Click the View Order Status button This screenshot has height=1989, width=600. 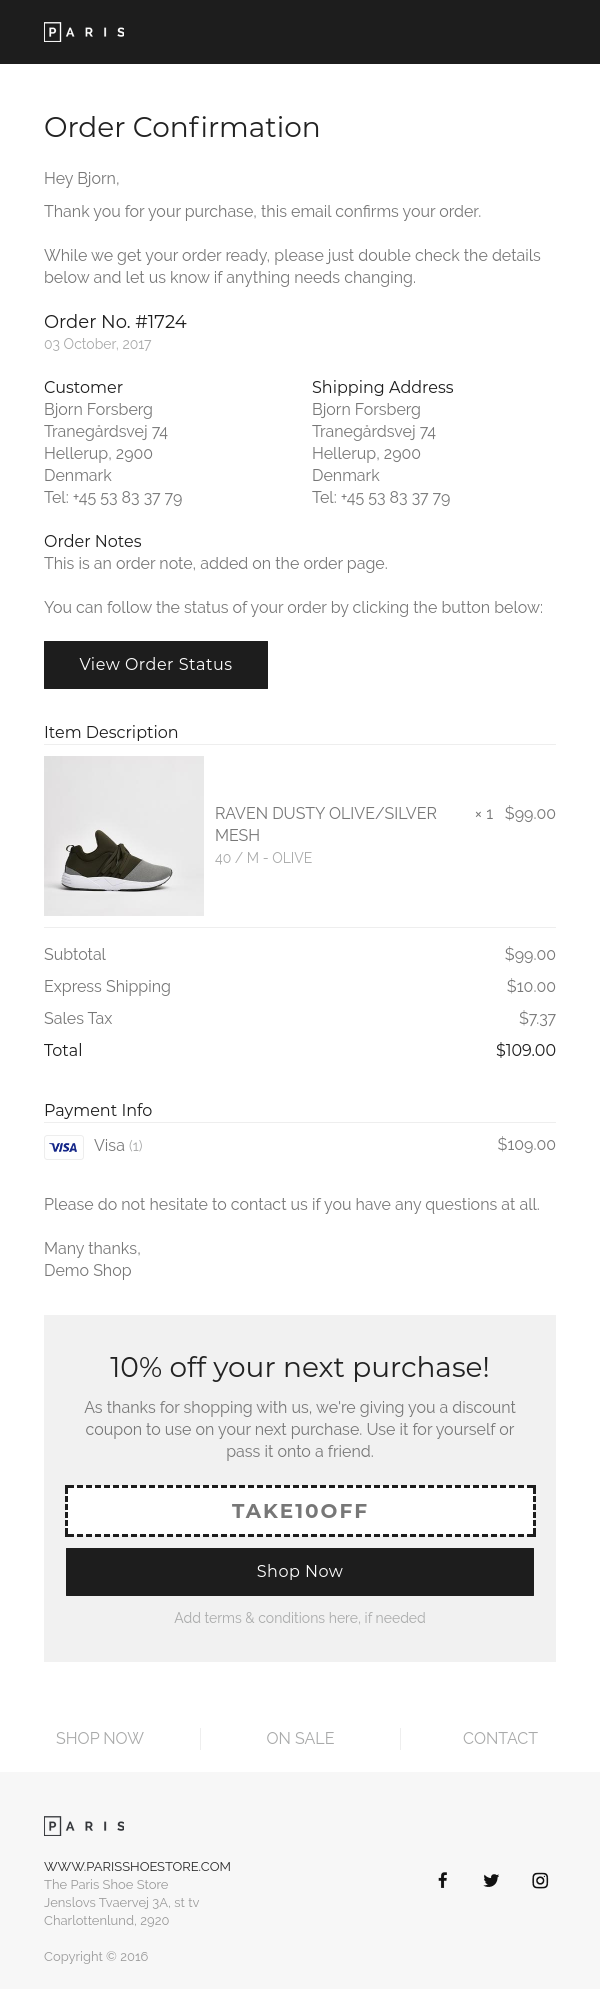pyautogui.click(x=156, y=664)
